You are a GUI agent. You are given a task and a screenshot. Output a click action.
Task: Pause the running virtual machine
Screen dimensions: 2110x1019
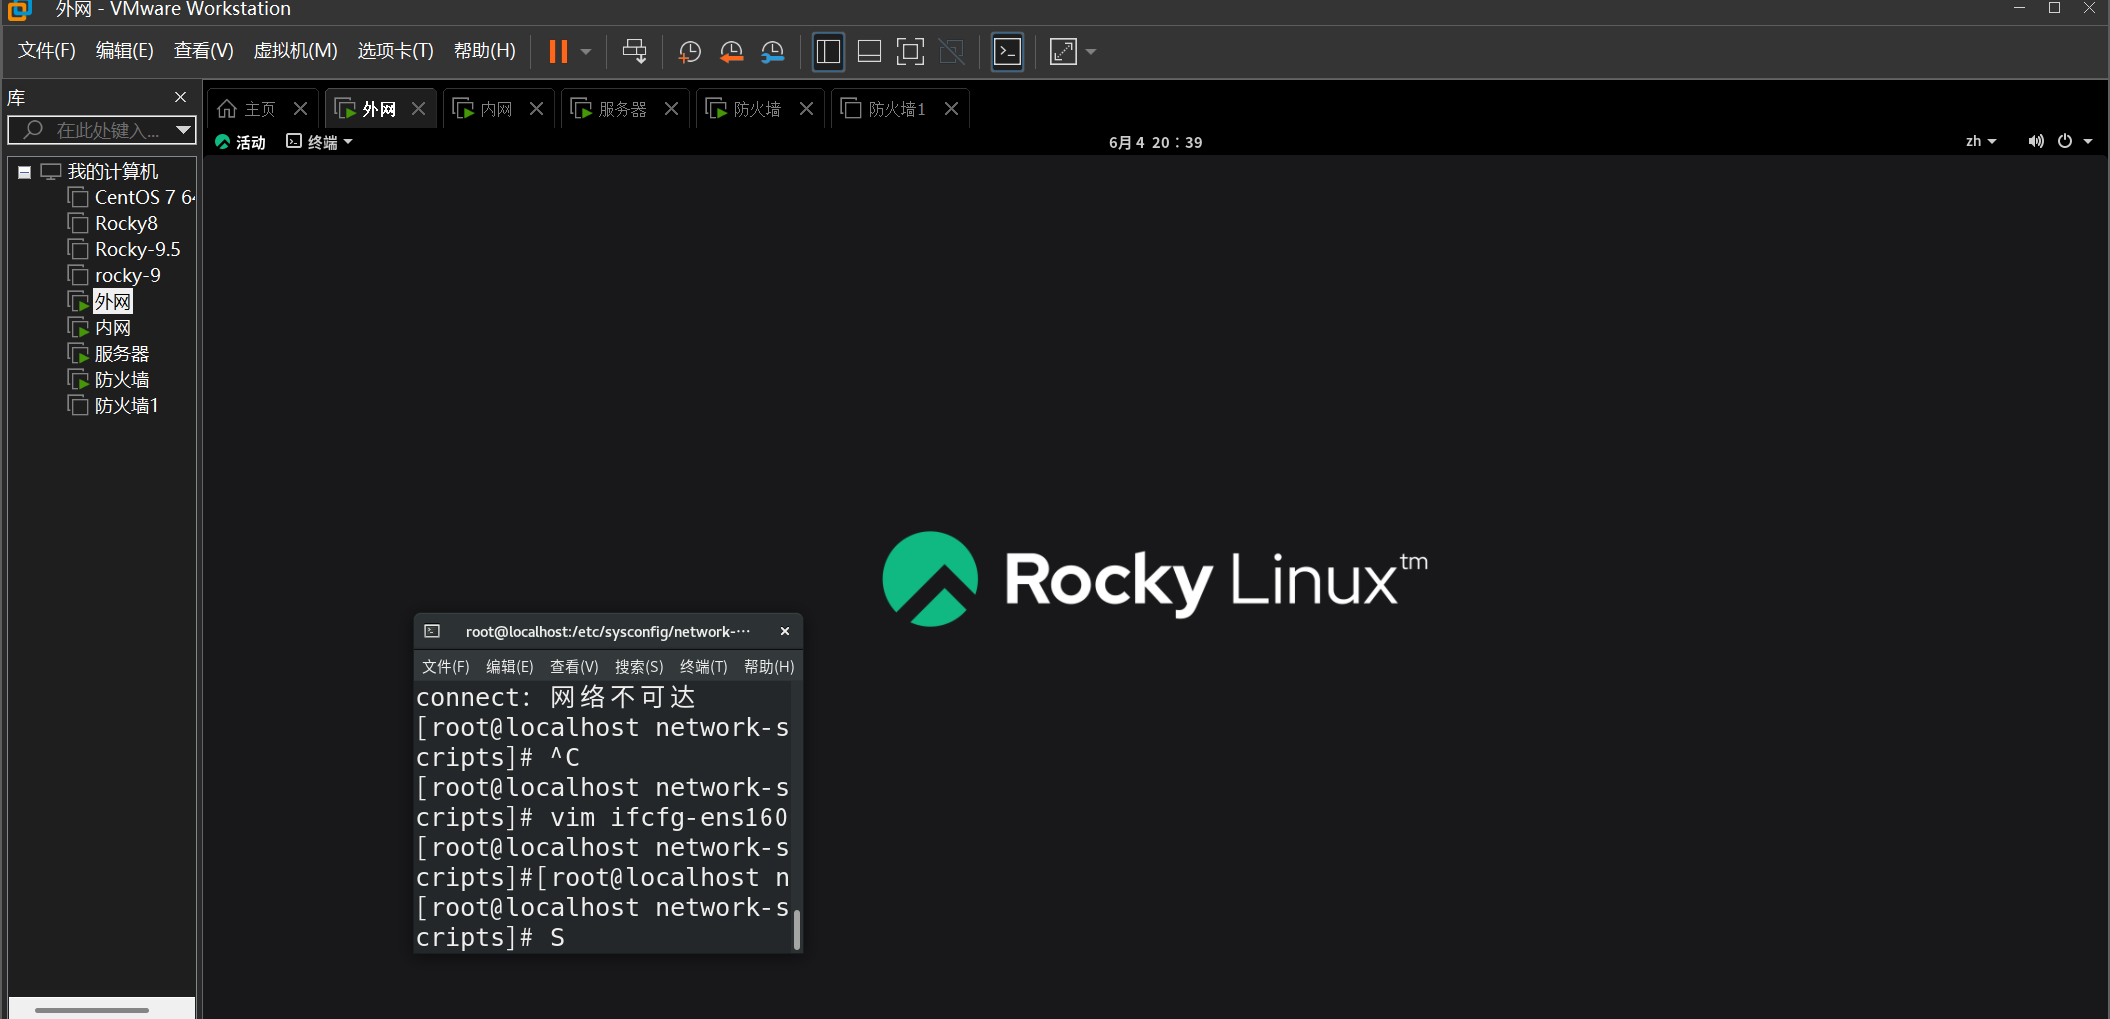pos(558,51)
